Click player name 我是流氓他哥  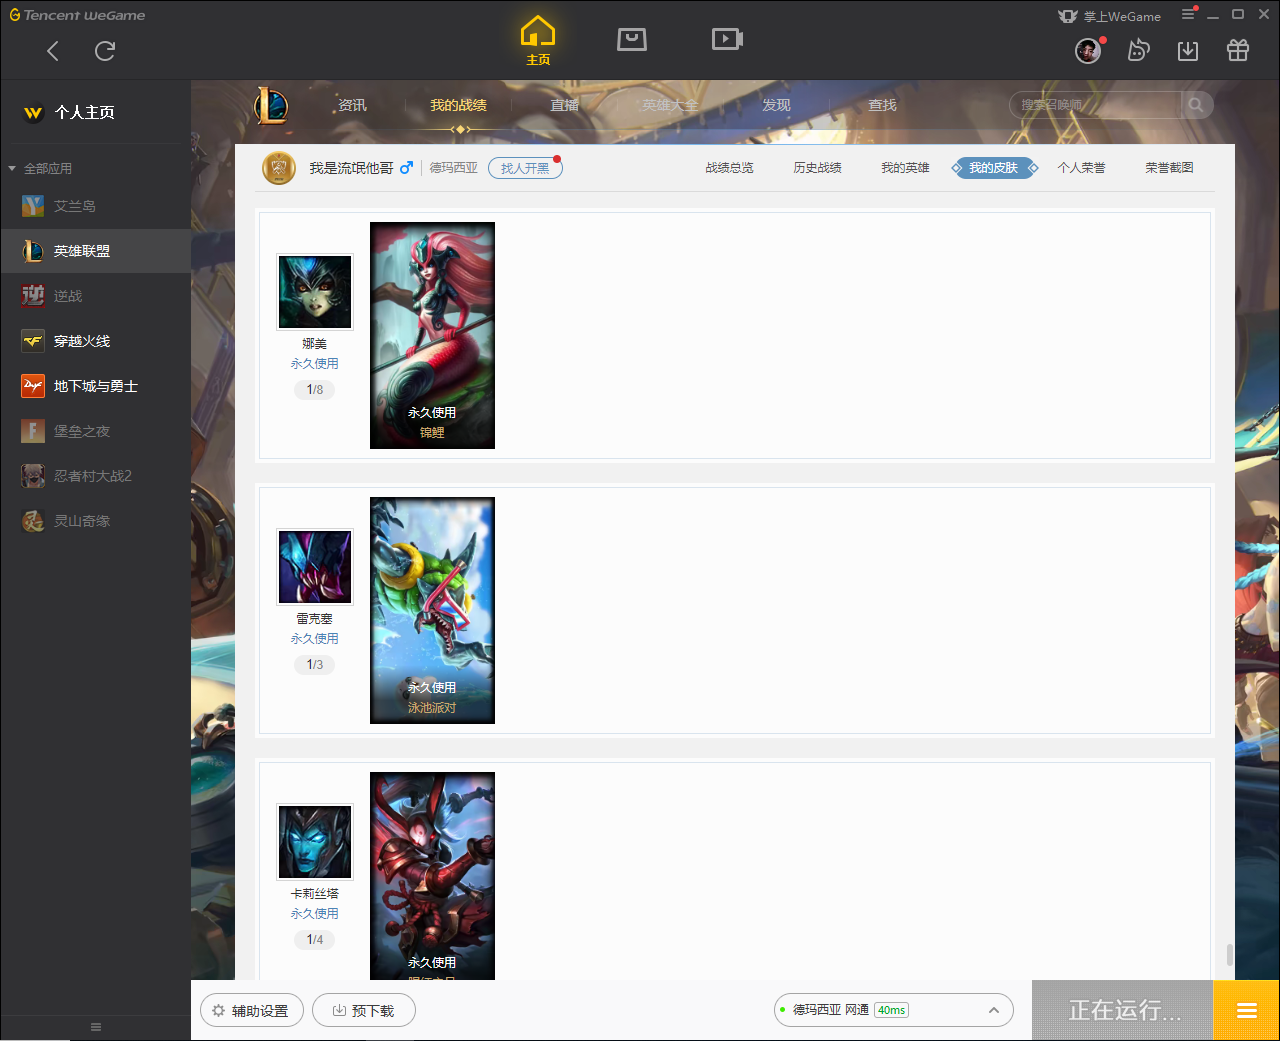point(351,168)
